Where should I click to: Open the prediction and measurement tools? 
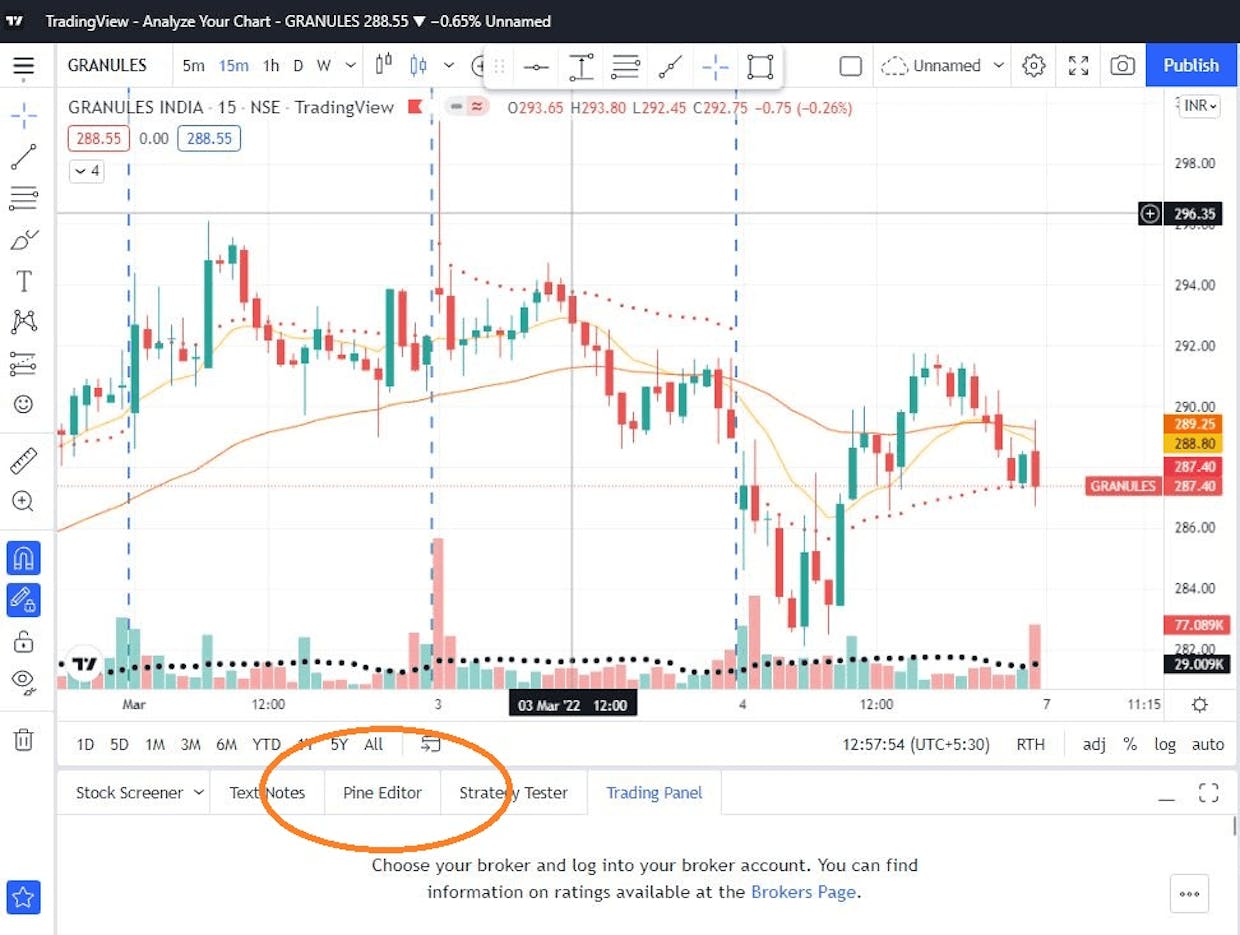[23, 364]
